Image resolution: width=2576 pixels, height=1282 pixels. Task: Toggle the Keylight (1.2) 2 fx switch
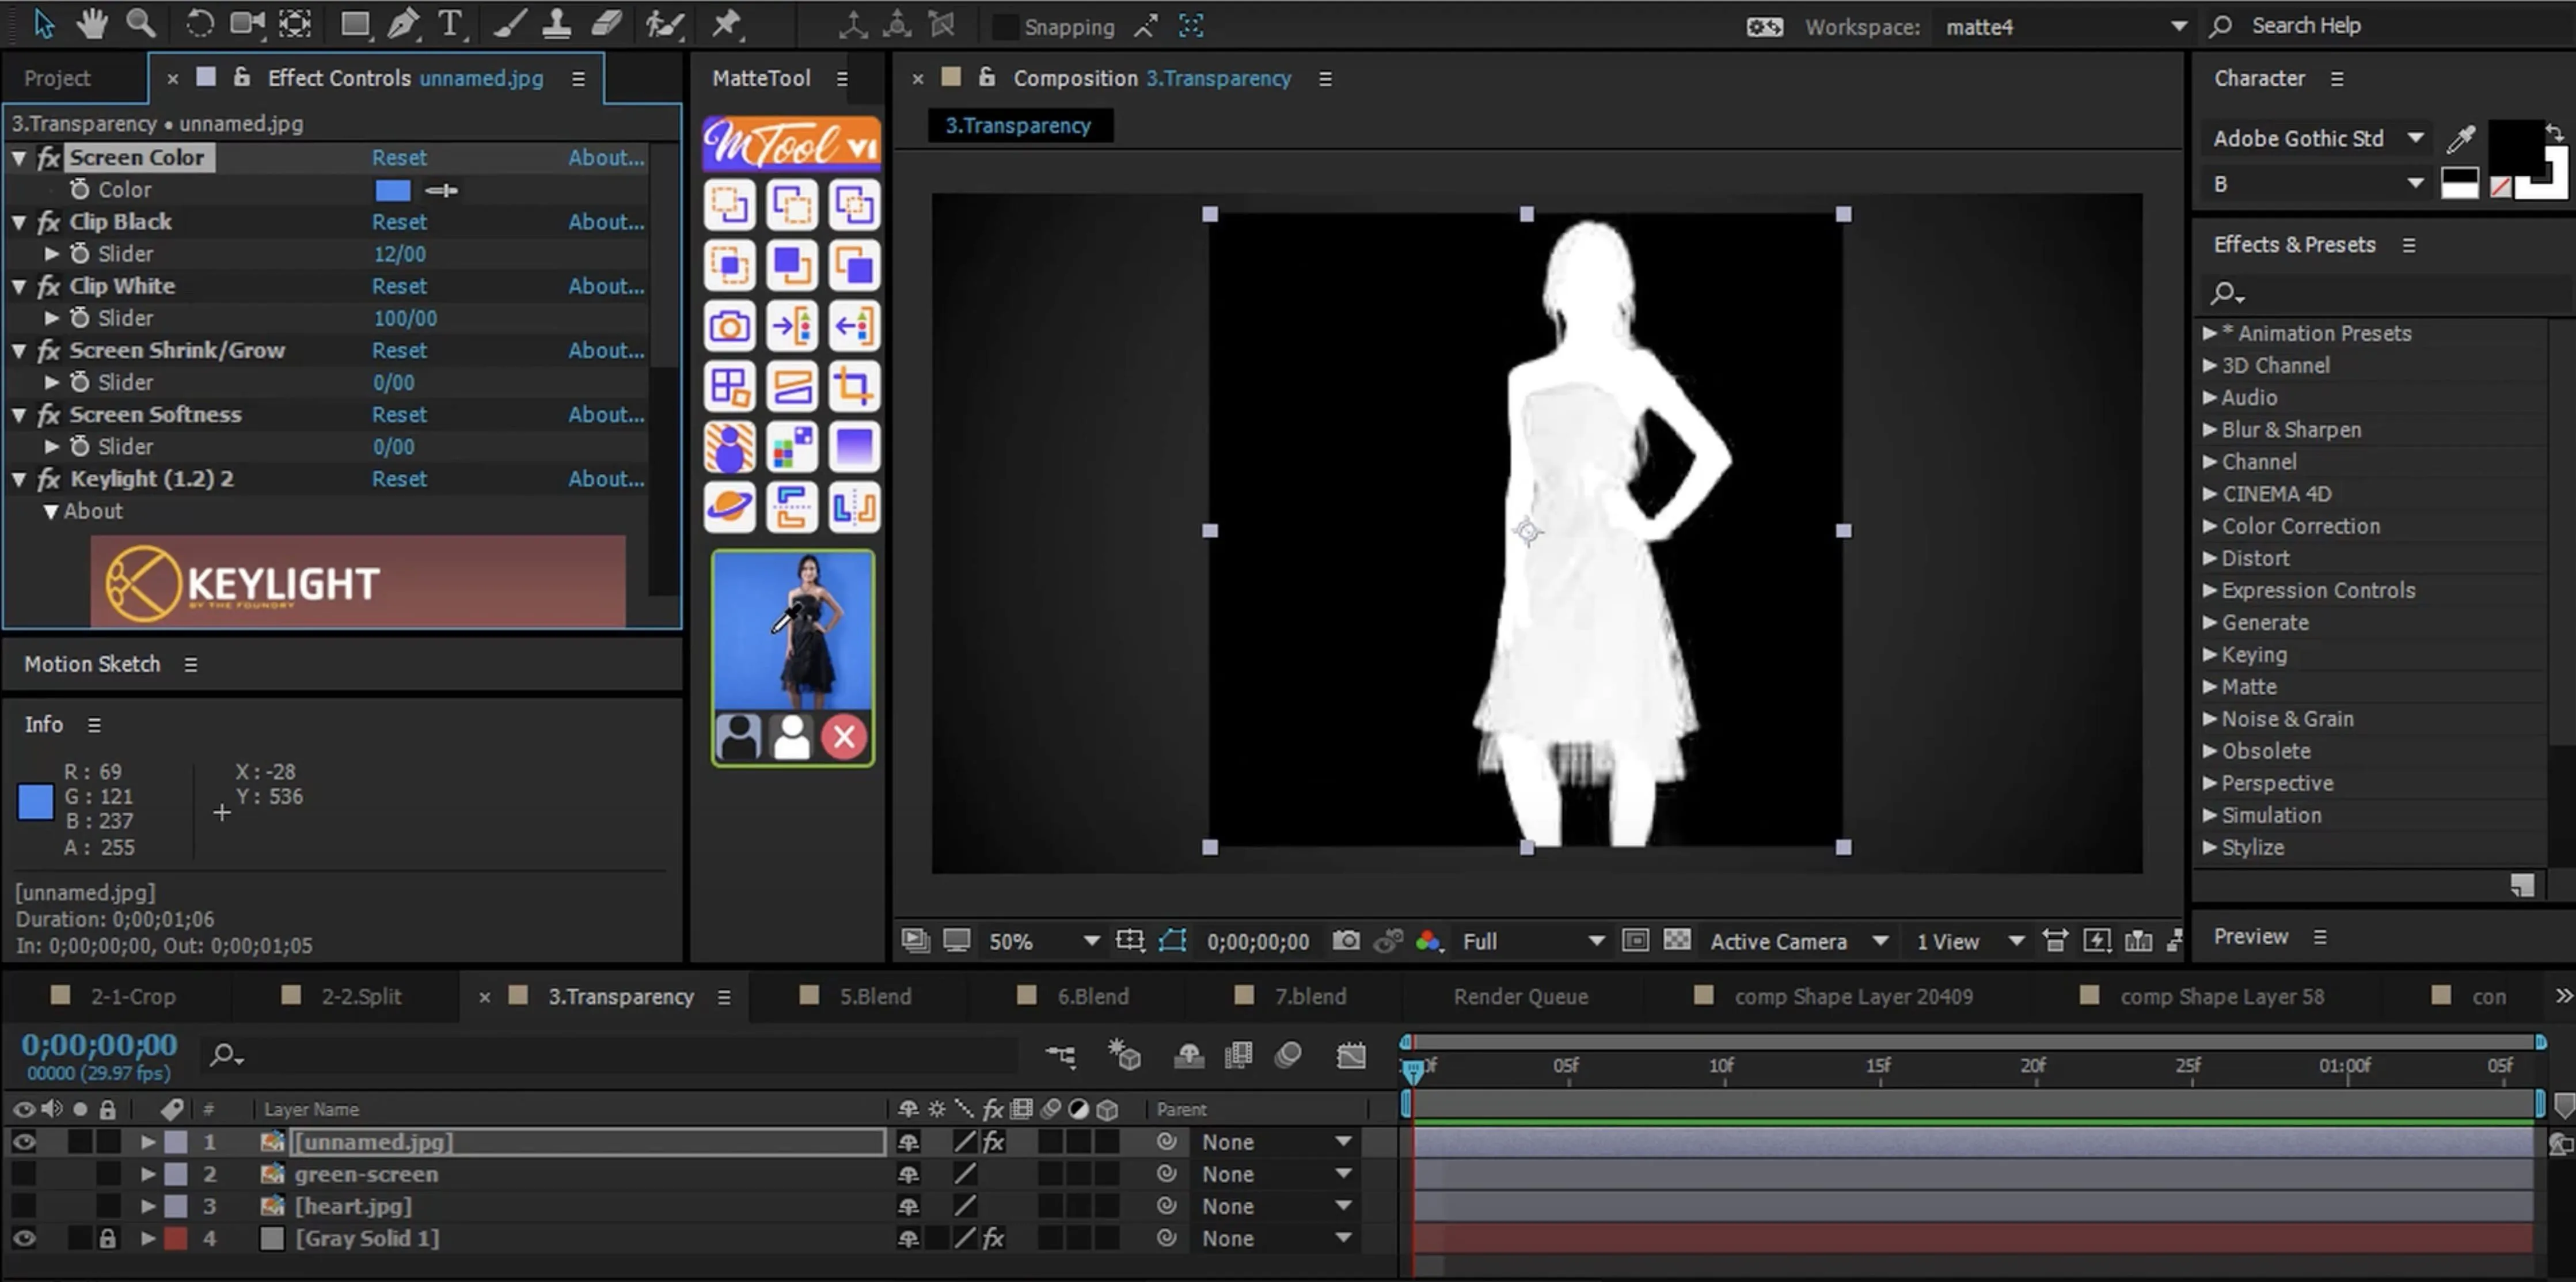[x=49, y=479]
